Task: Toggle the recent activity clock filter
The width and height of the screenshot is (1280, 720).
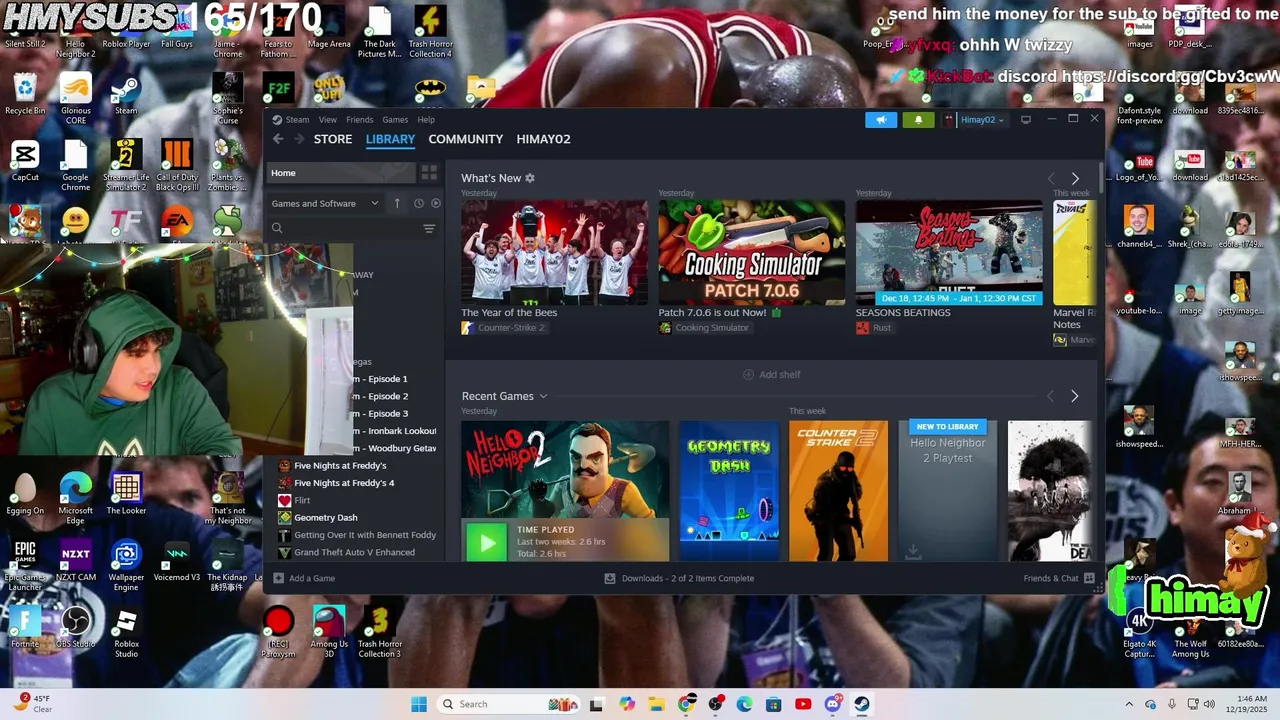Action: [x=418, y=203]
